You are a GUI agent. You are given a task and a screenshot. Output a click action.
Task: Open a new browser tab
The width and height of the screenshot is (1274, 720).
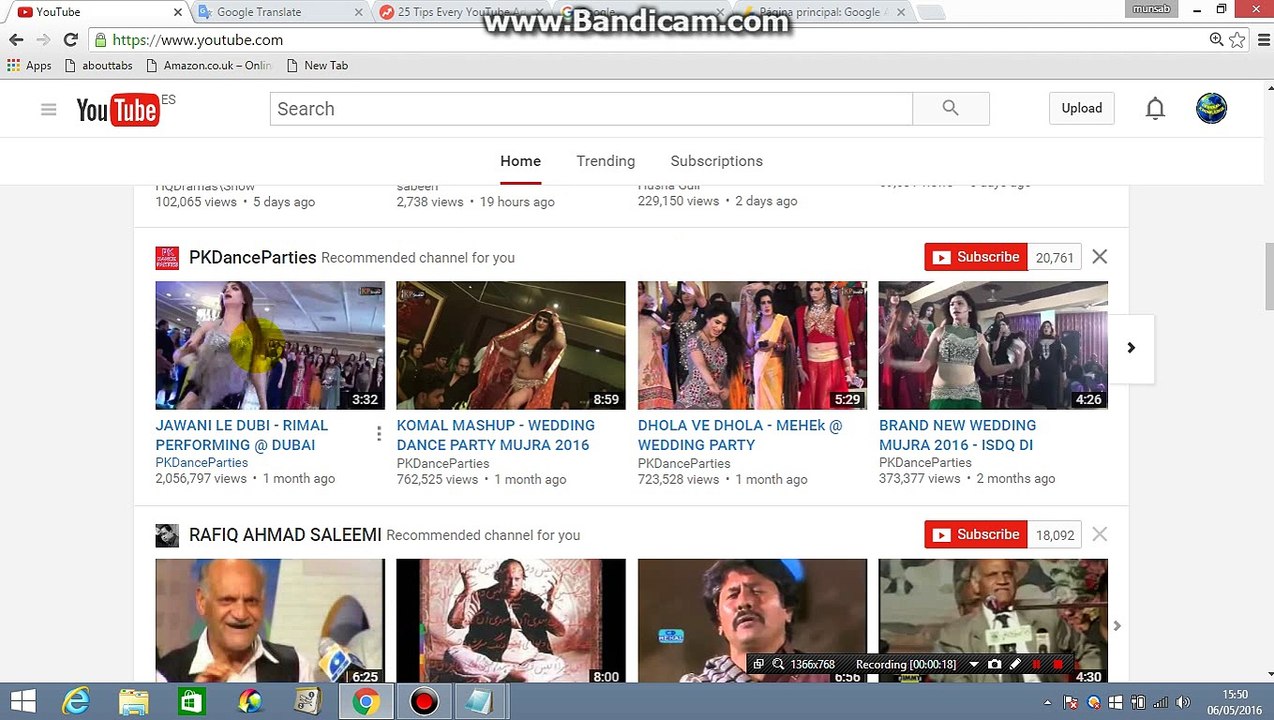point(930,12)
